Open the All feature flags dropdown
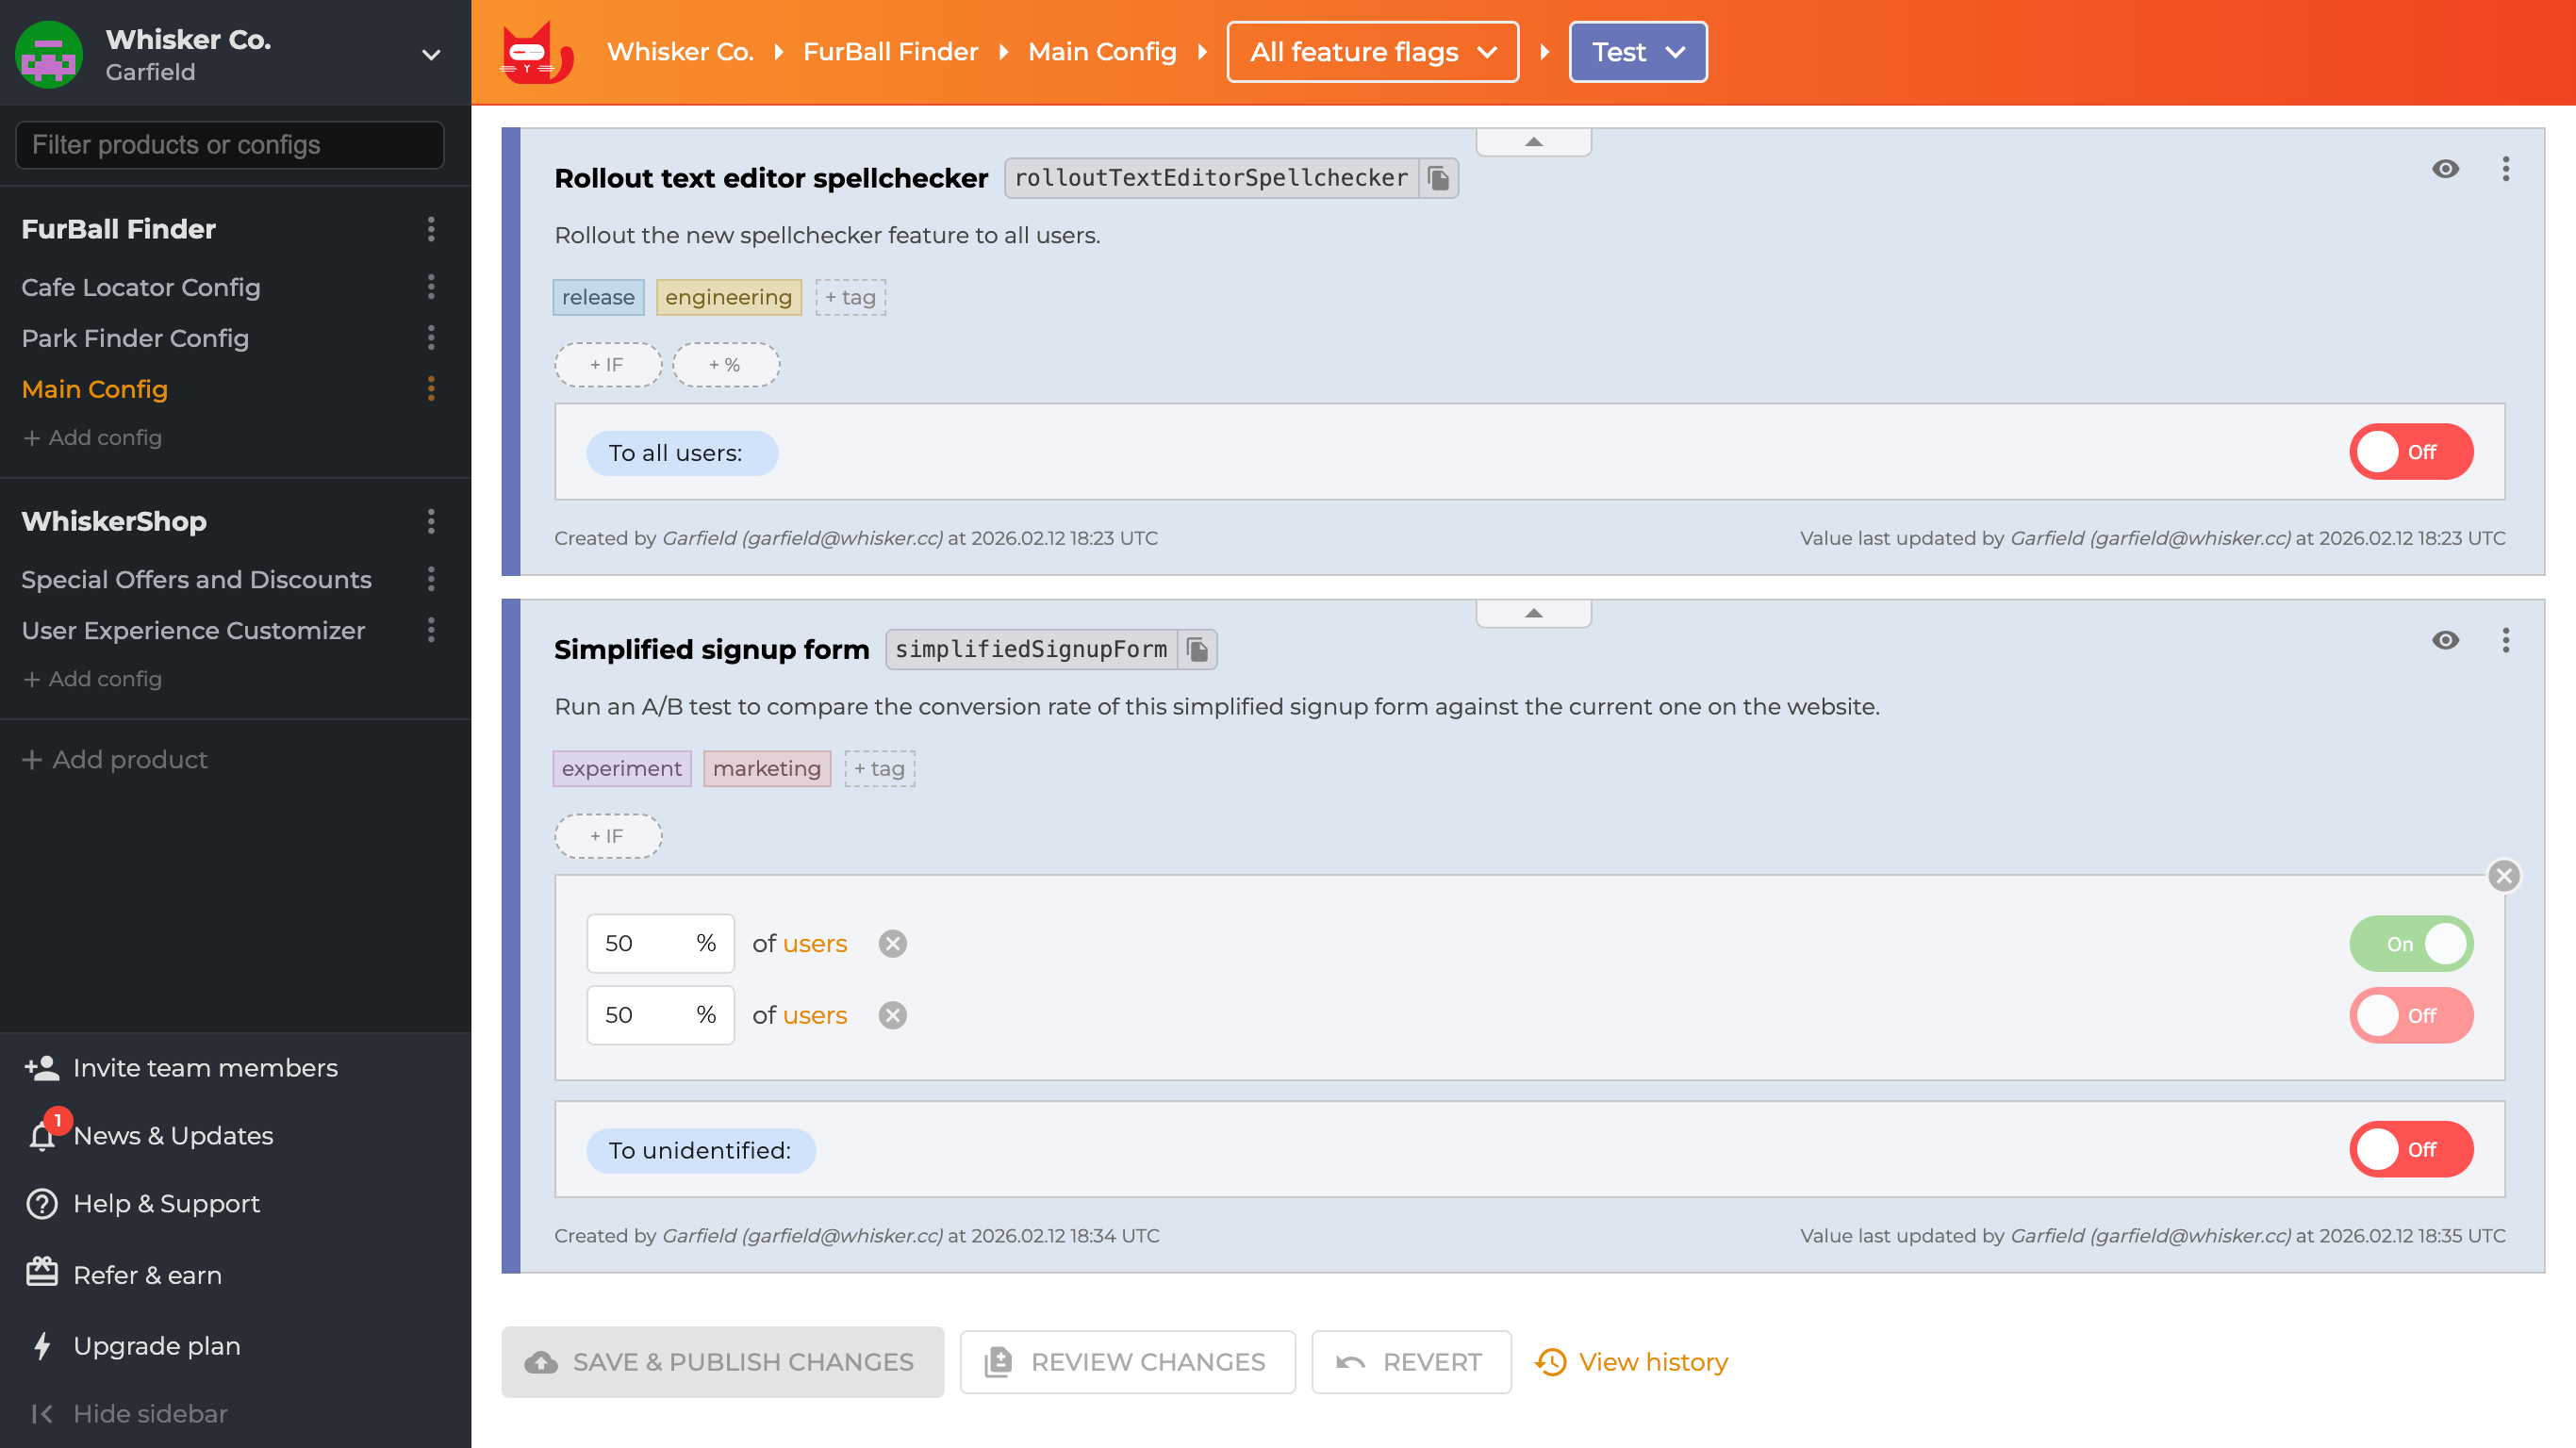 pyautogui.click(x=1372, y=51)
